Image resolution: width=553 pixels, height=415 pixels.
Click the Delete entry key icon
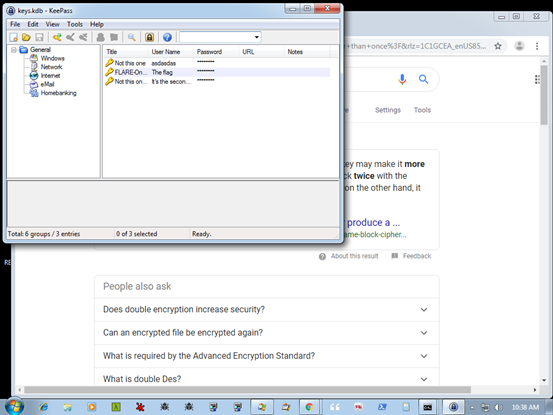(x=83, y=37)
